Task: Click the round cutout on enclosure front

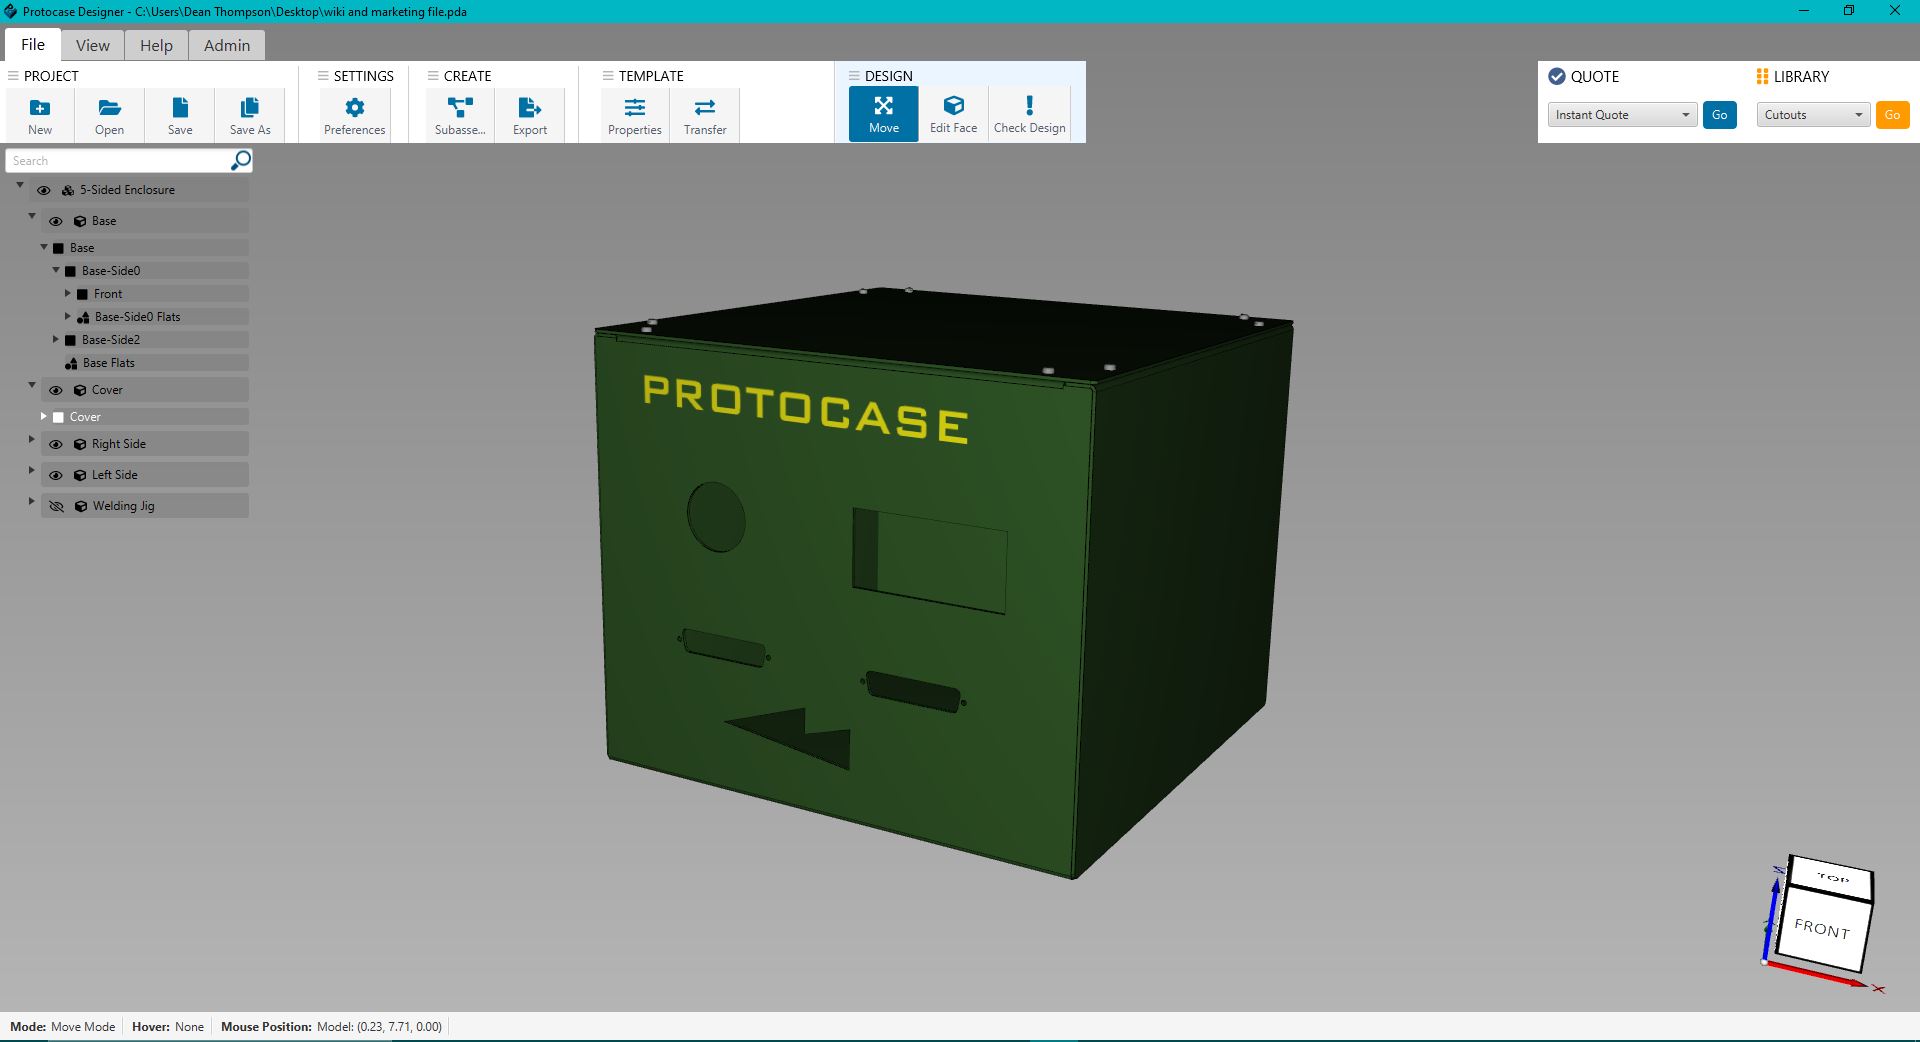Action: pos(716,517)
